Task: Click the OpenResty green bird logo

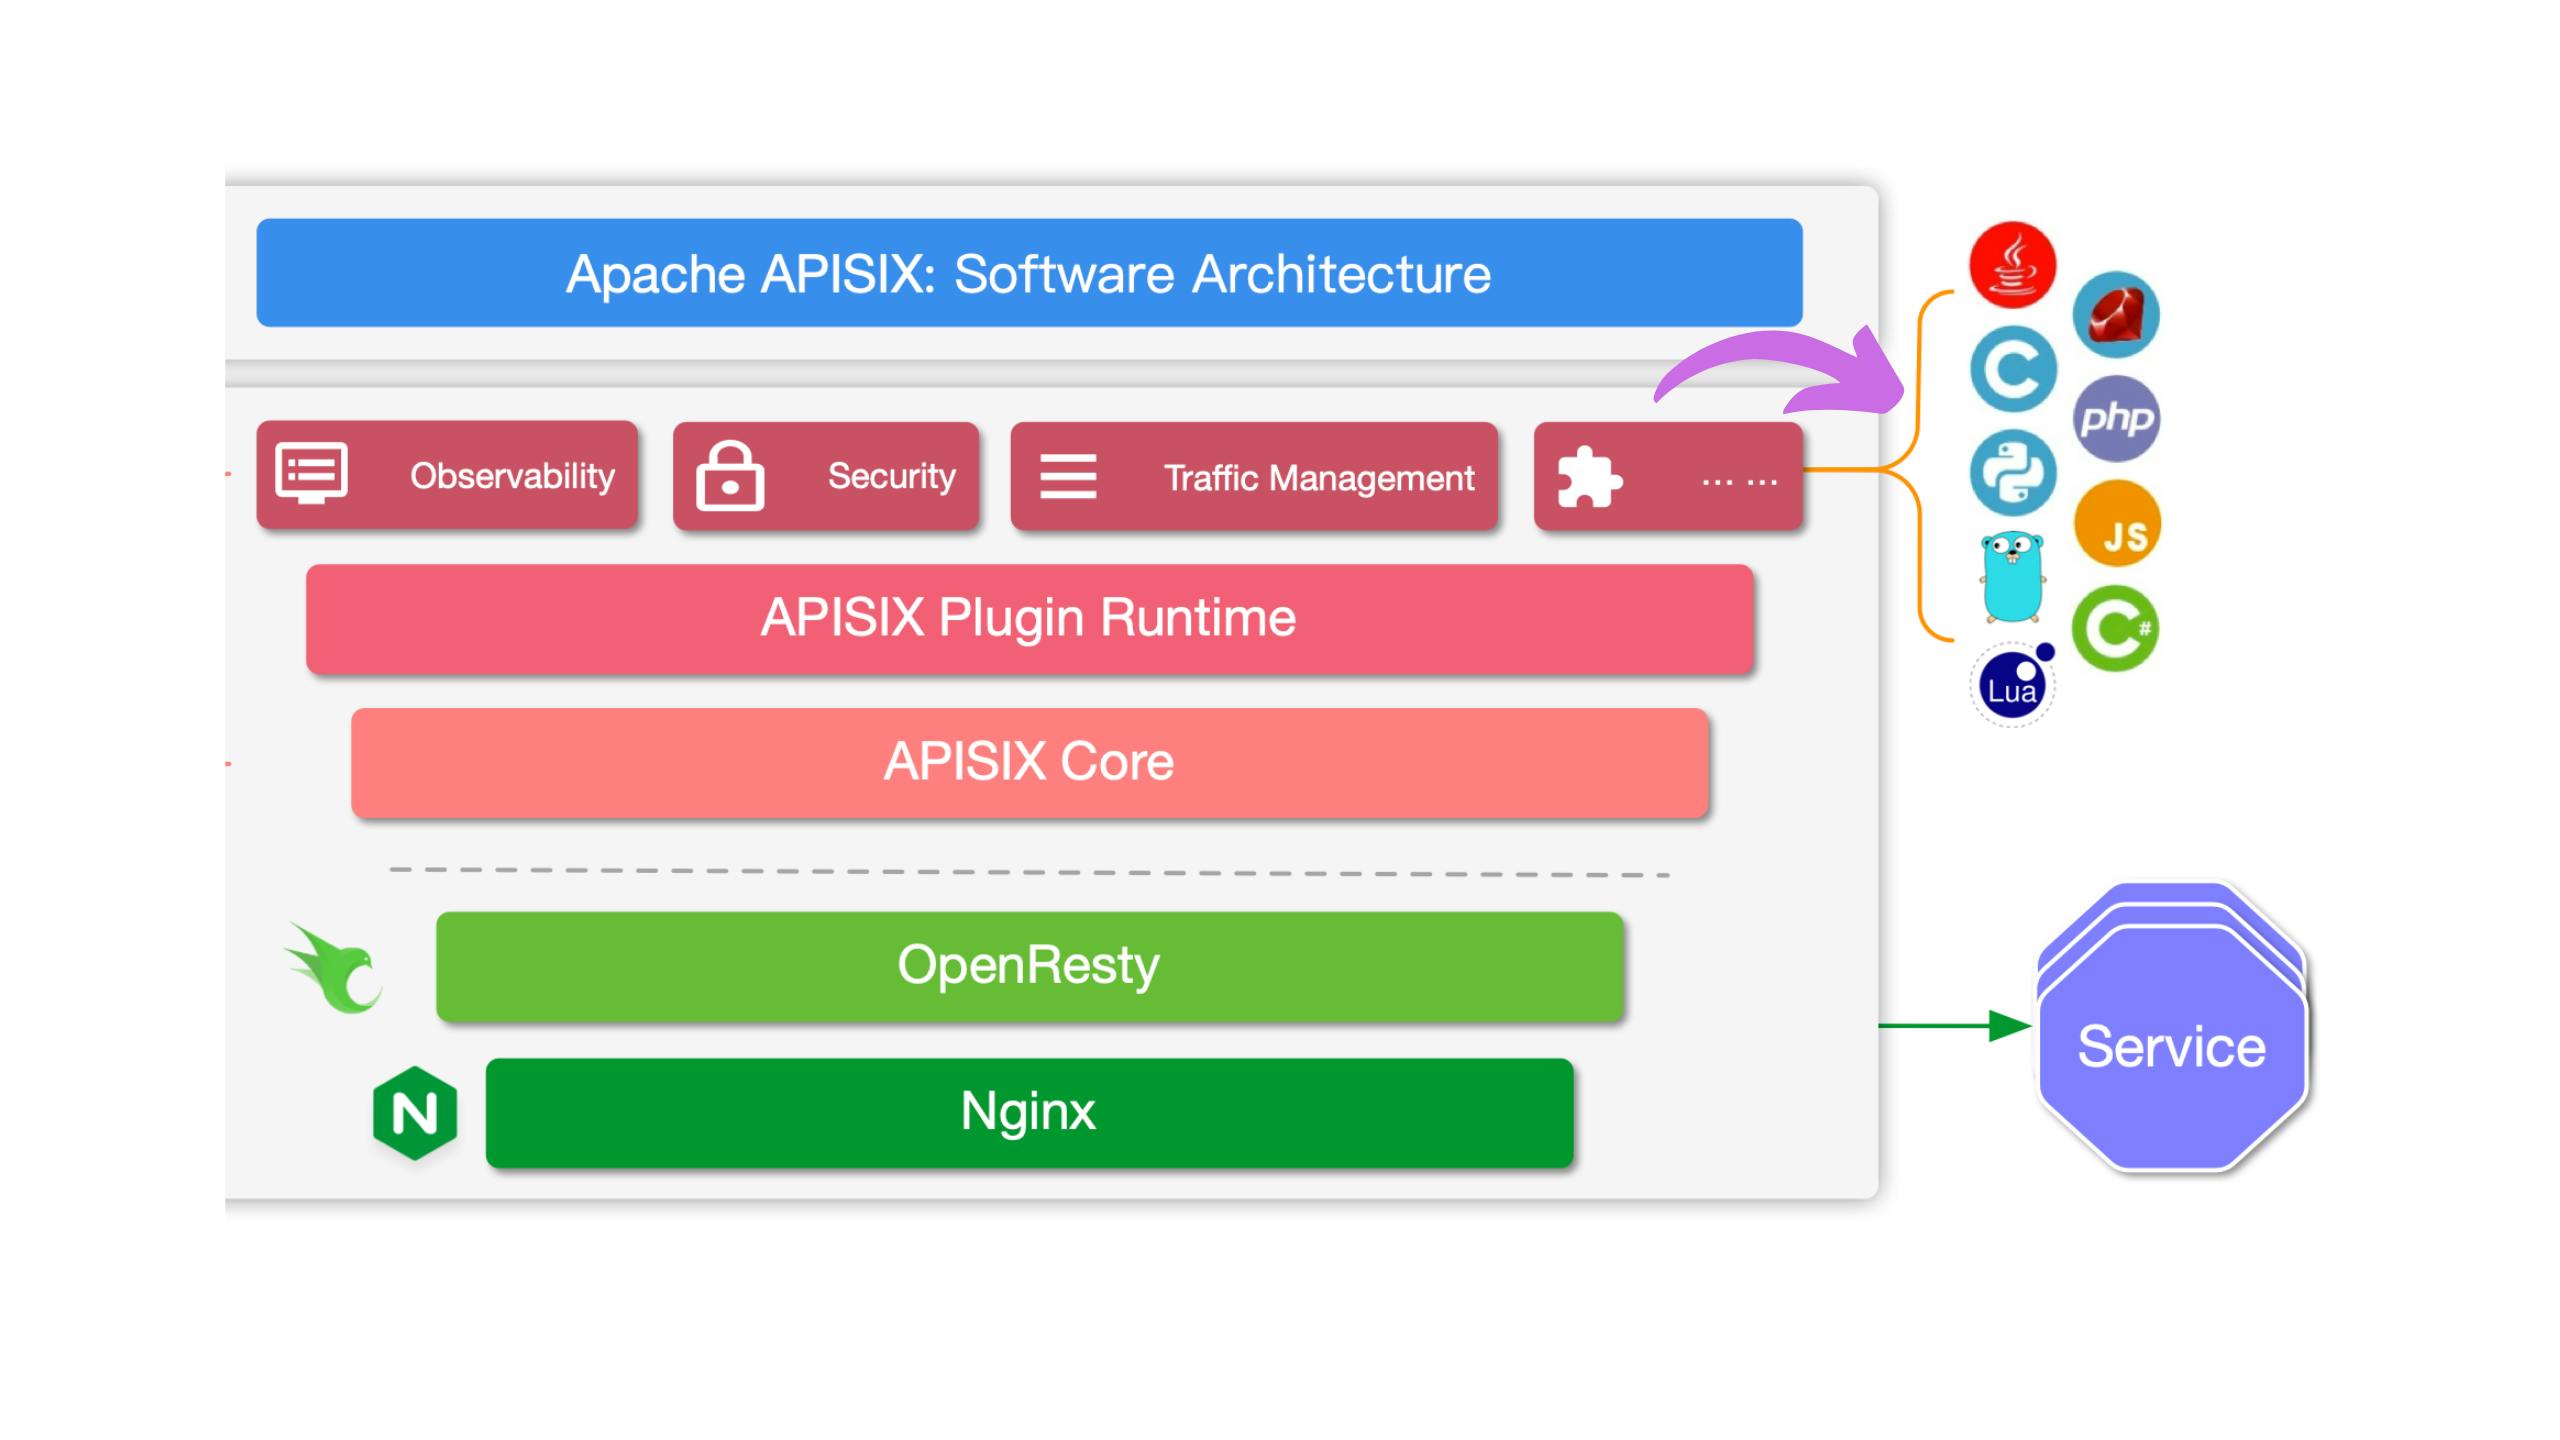Action: coord(334,968)
